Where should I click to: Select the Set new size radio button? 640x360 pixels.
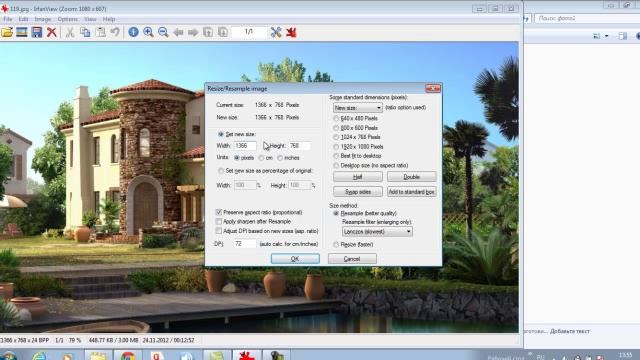click(x=221, y=134)
